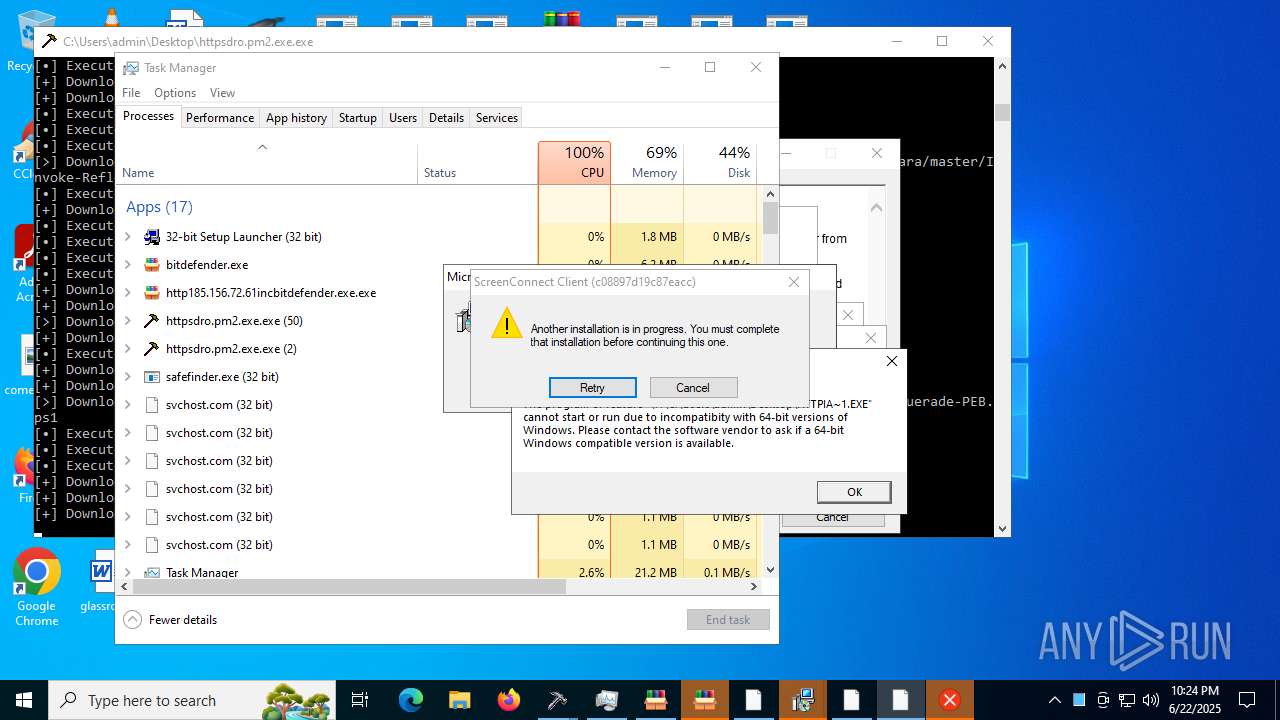Close the ScreenConnect Client dialog

(794, 282)
